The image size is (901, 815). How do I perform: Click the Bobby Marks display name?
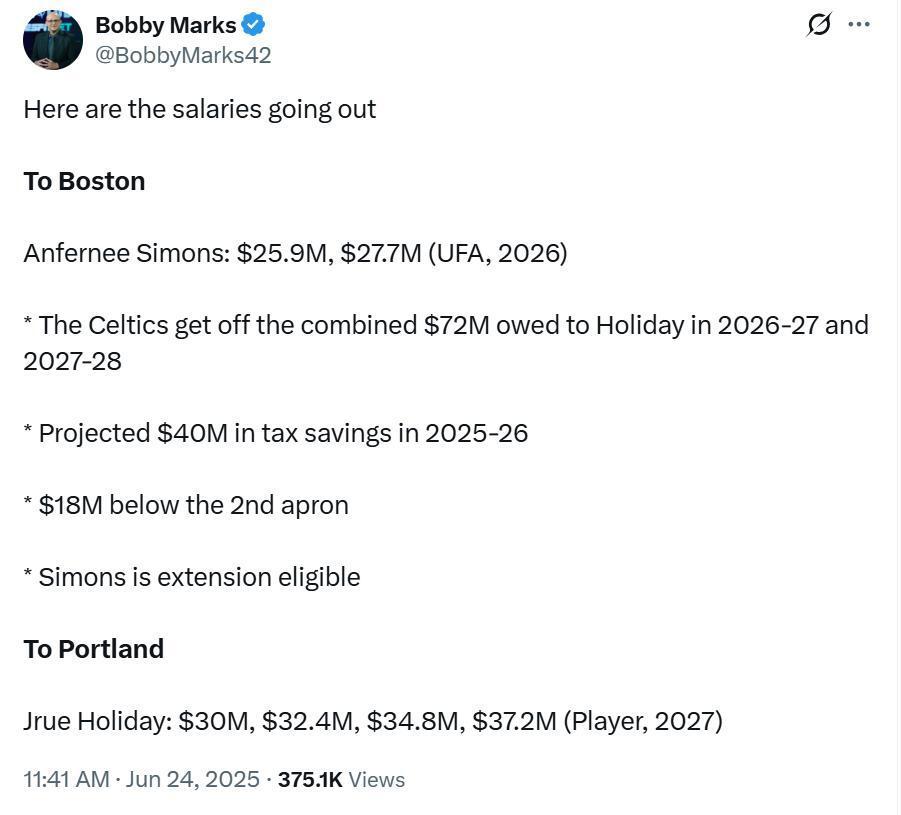(165, 25)
